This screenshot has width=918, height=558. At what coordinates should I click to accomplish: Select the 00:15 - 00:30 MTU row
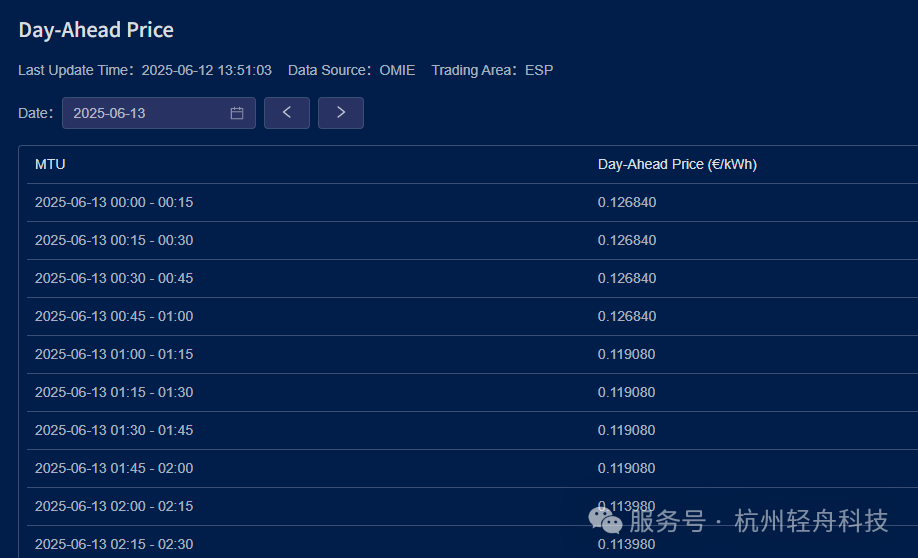coord(114,240)
